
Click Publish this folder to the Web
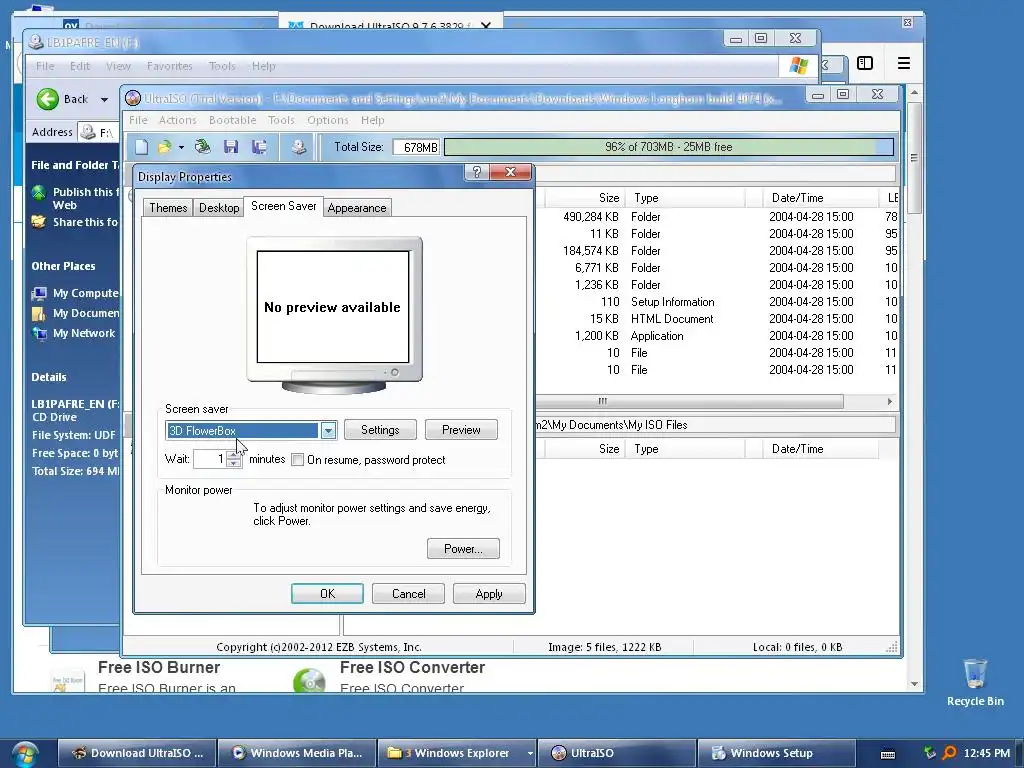pos(86,198)
